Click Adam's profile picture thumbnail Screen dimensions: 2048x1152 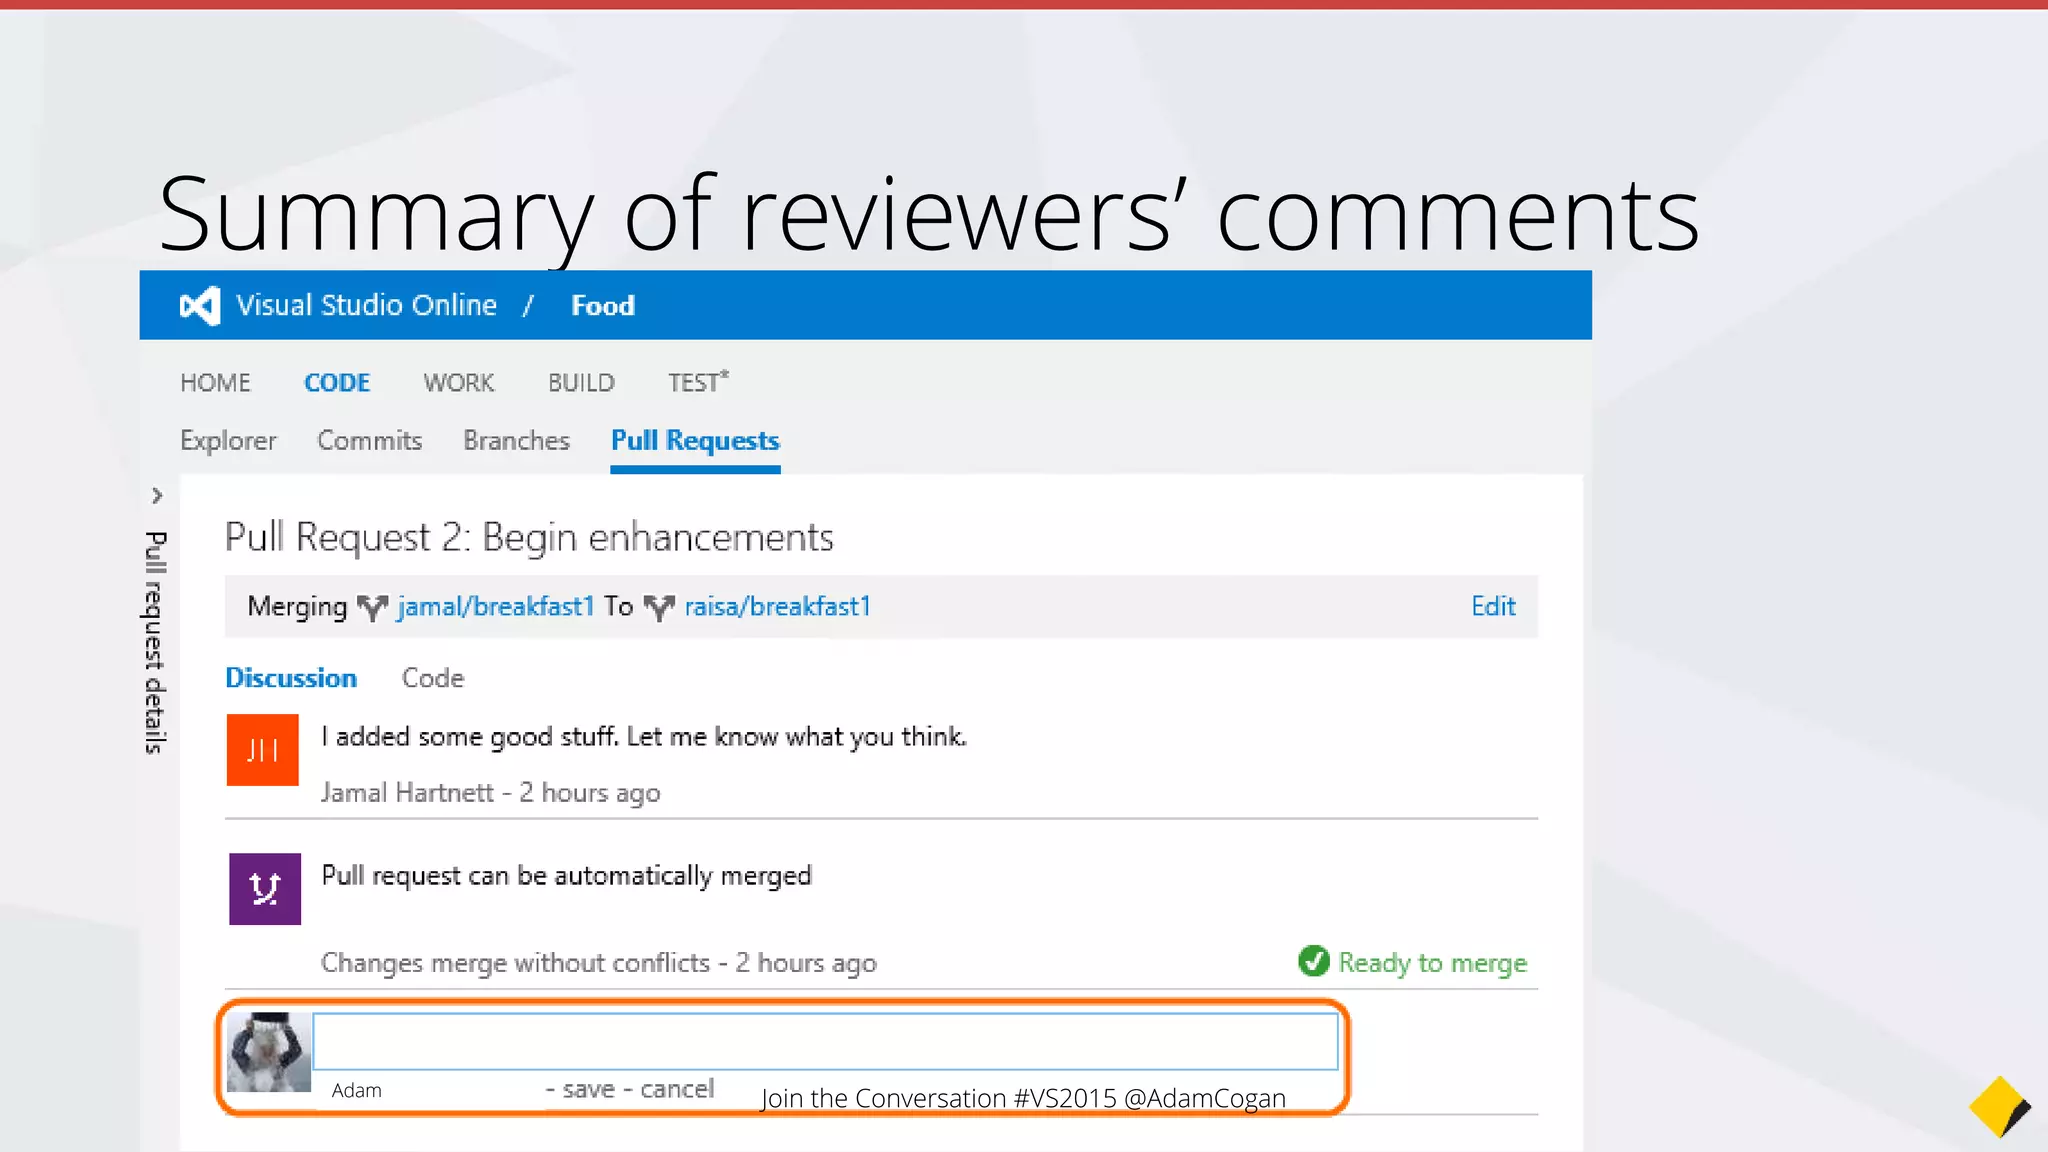[269, 1052]
